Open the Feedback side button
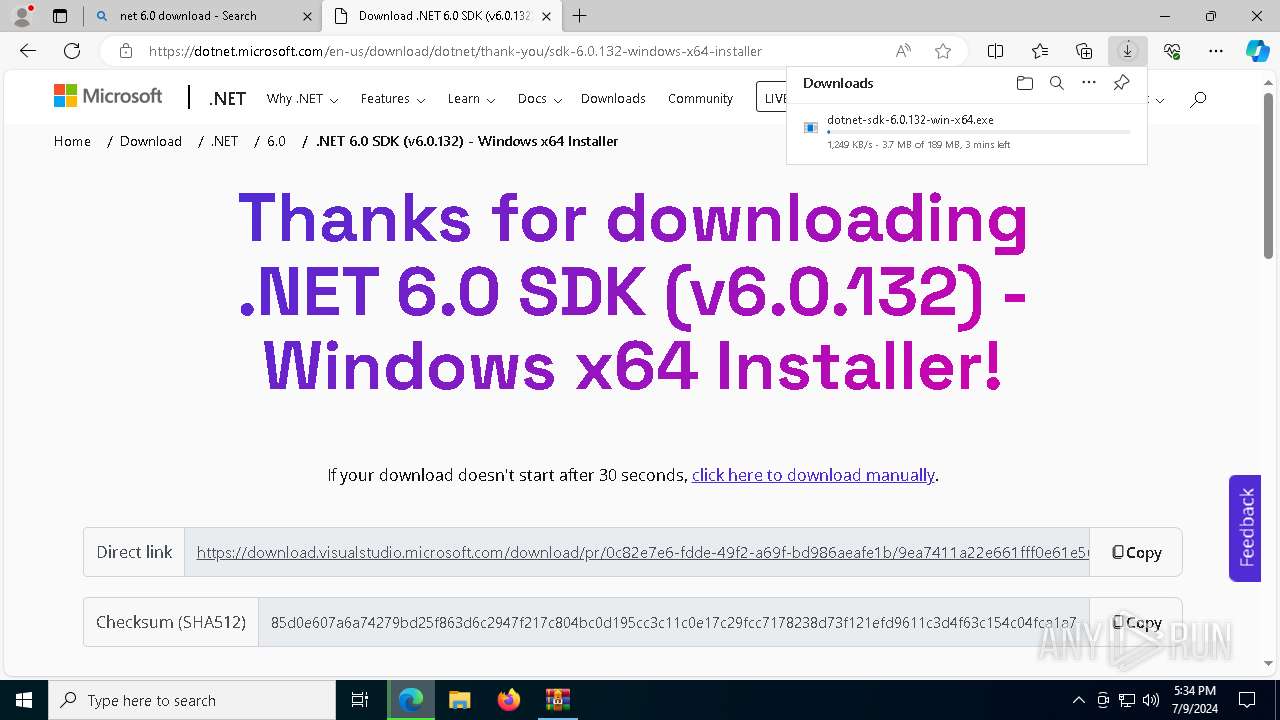The image size is (1280, 720). [x=1245, y=528]
